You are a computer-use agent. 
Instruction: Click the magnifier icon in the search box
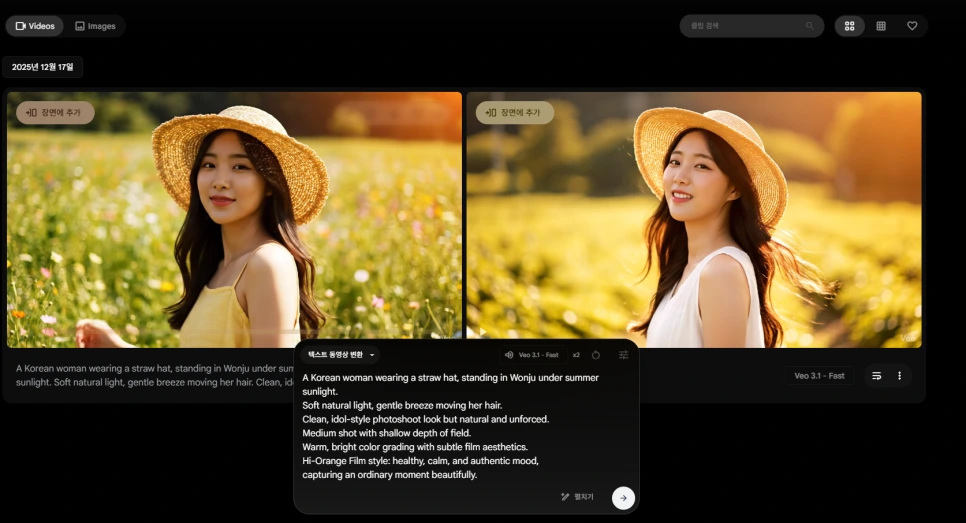click(810, 26)
